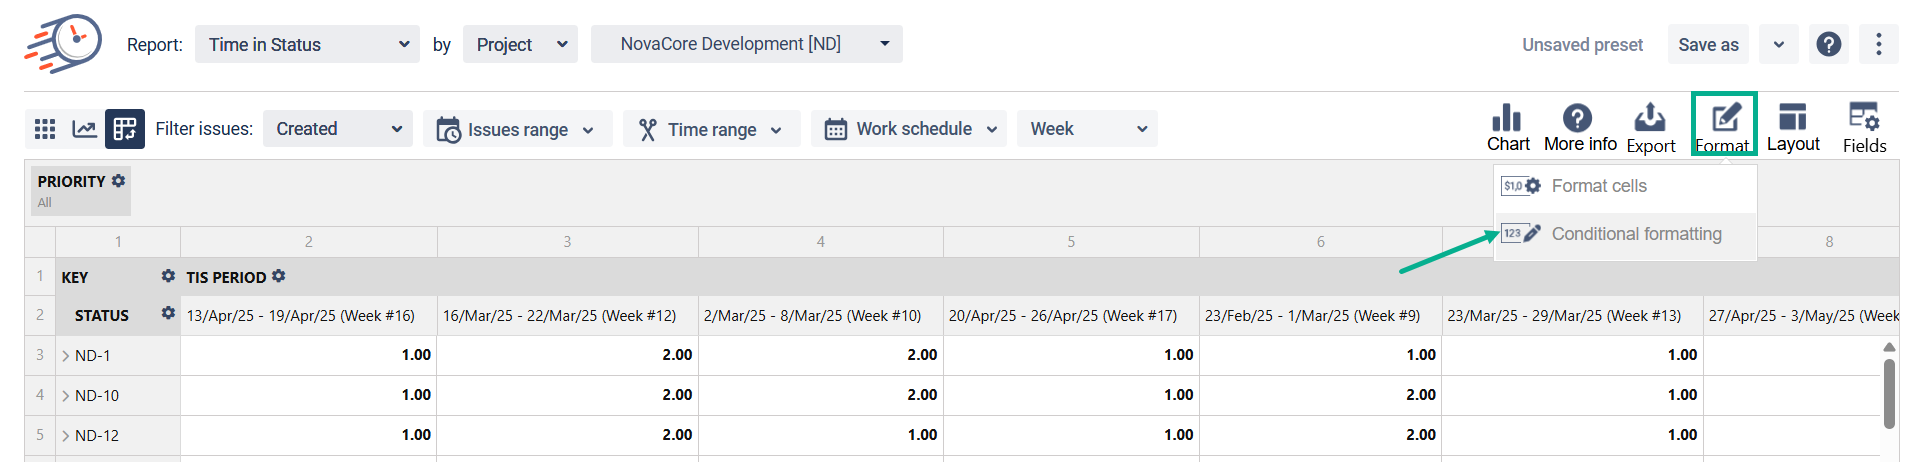Expand the ND-10 issue row
This screenshot has height=462, width=1918.
pos(66,396)
